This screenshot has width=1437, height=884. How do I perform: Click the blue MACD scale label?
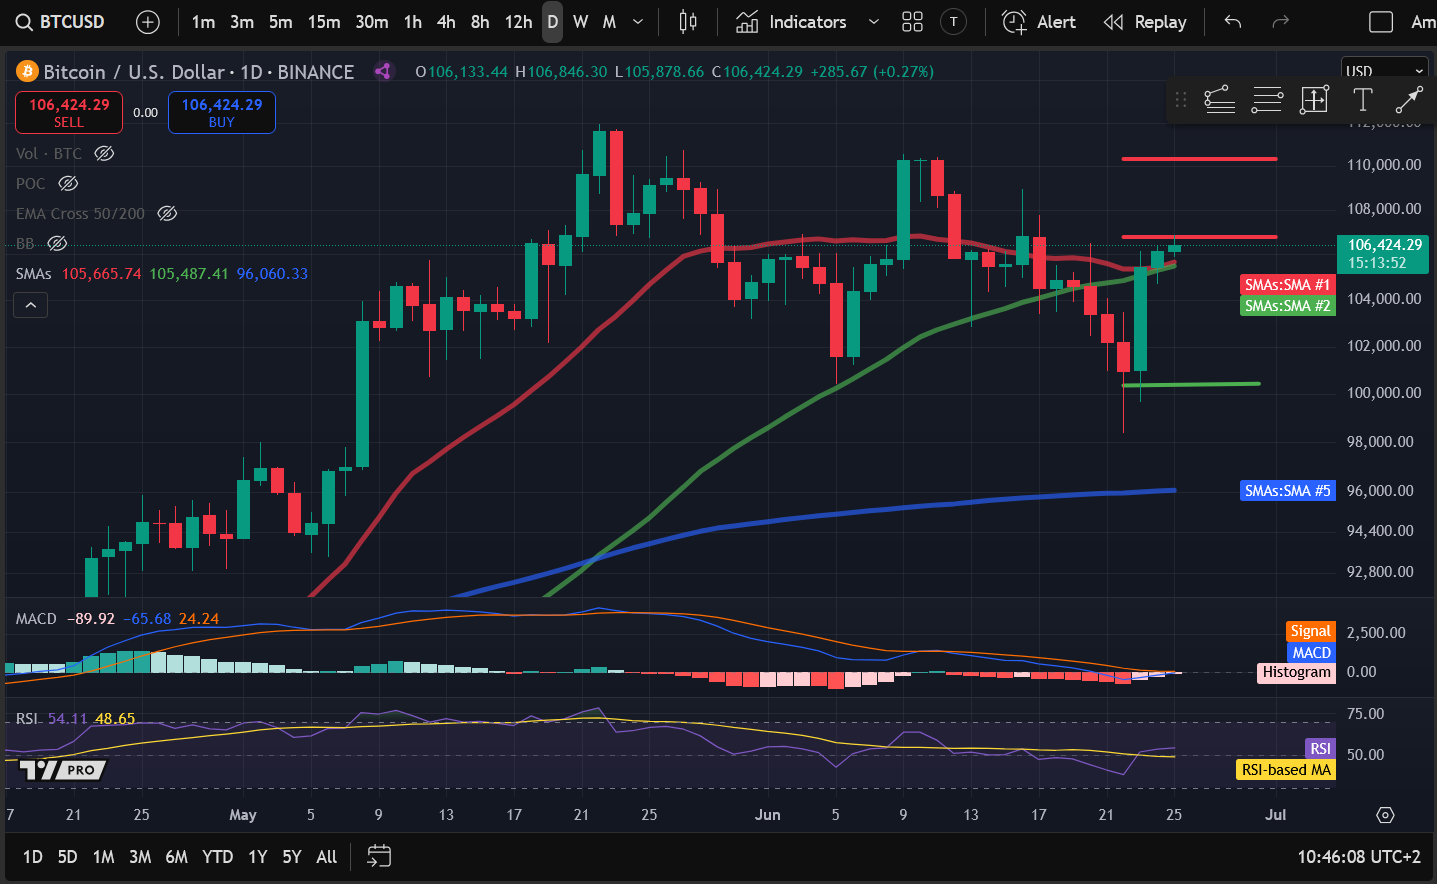tap(1311, 652)
